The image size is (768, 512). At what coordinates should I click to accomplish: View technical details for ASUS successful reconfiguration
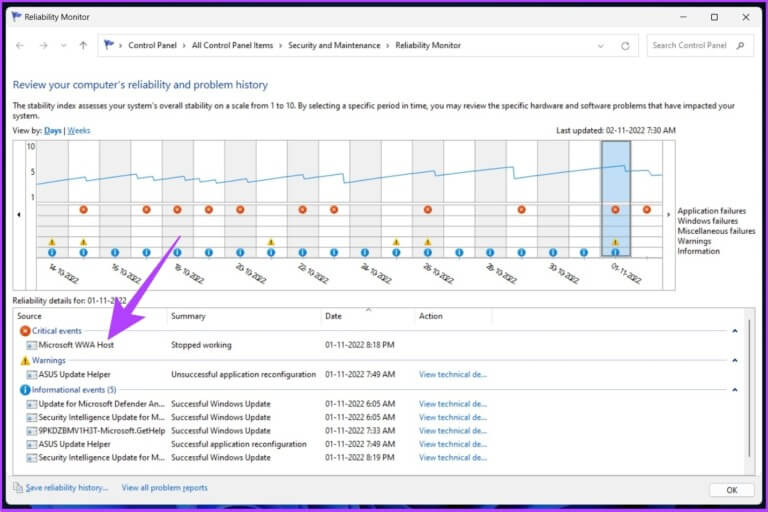(x=453, y=444)
